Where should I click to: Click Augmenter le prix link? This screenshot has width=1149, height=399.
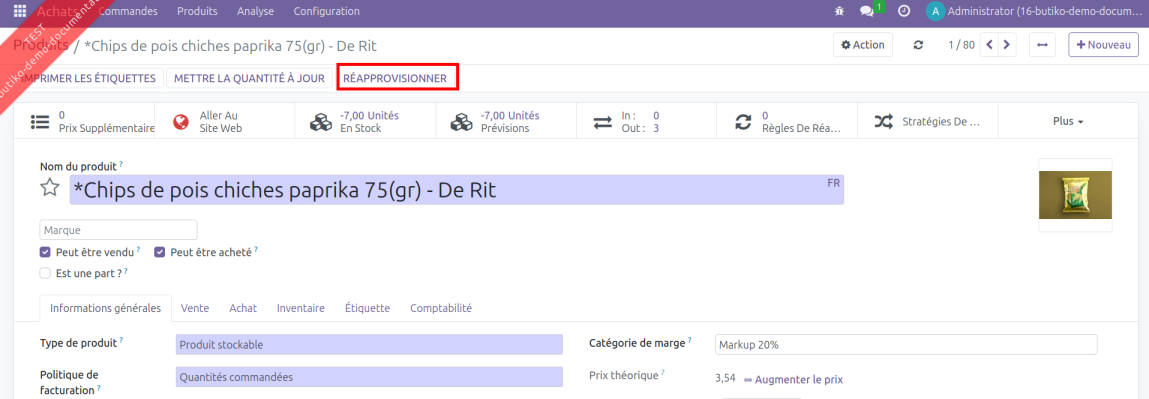(x=793, y=379)
